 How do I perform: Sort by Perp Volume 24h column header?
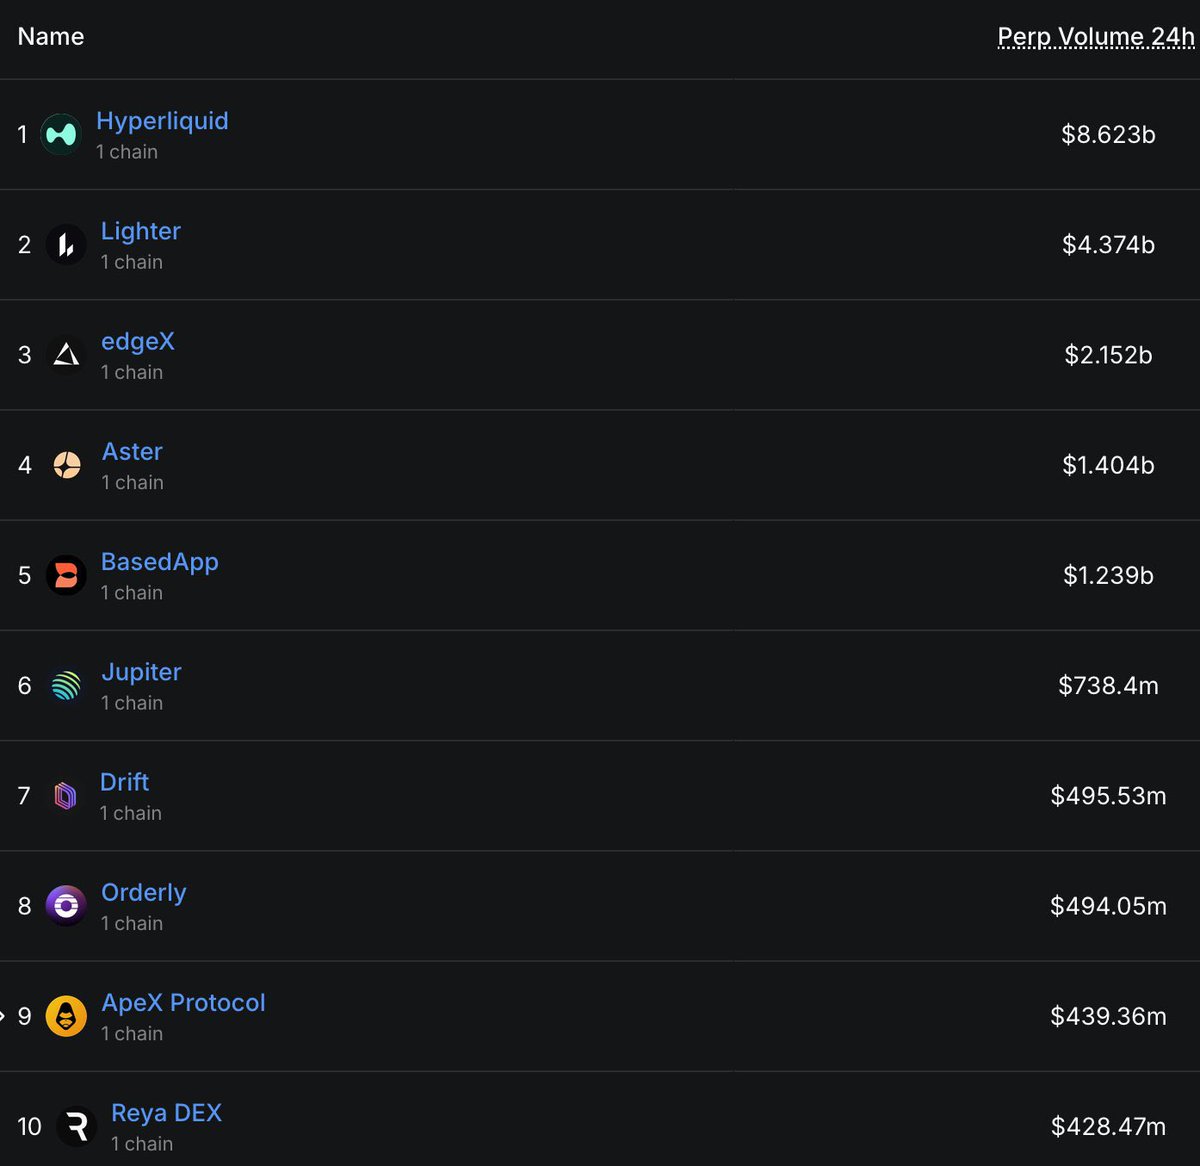pos(1096,37)
